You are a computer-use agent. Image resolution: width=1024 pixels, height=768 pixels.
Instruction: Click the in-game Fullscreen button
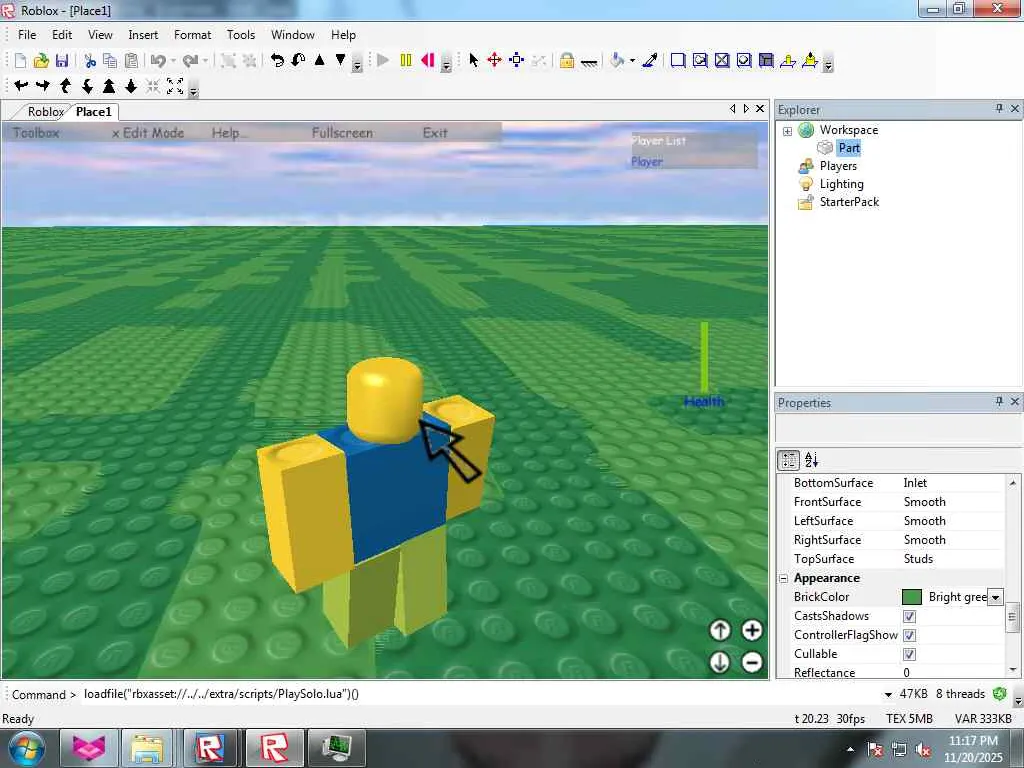[342, 133]
